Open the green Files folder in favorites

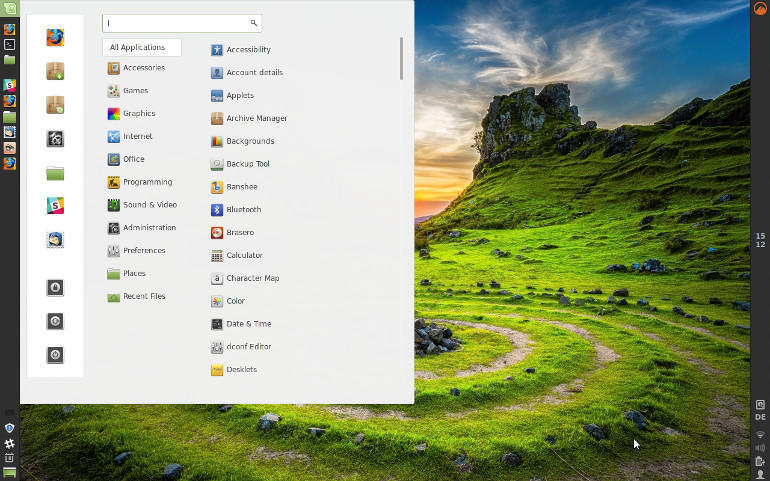[x=55, y=173]
